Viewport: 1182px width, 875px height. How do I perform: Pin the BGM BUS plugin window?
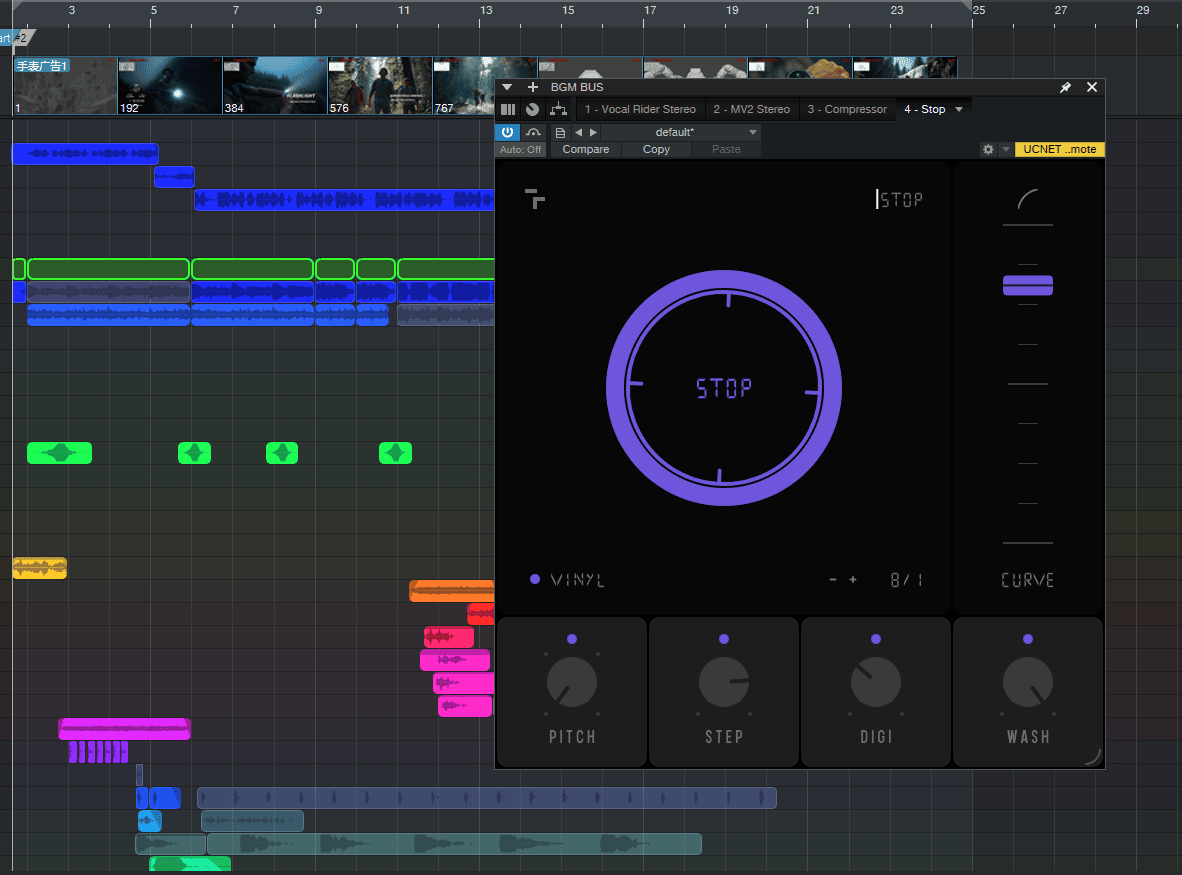point(1065,87)
